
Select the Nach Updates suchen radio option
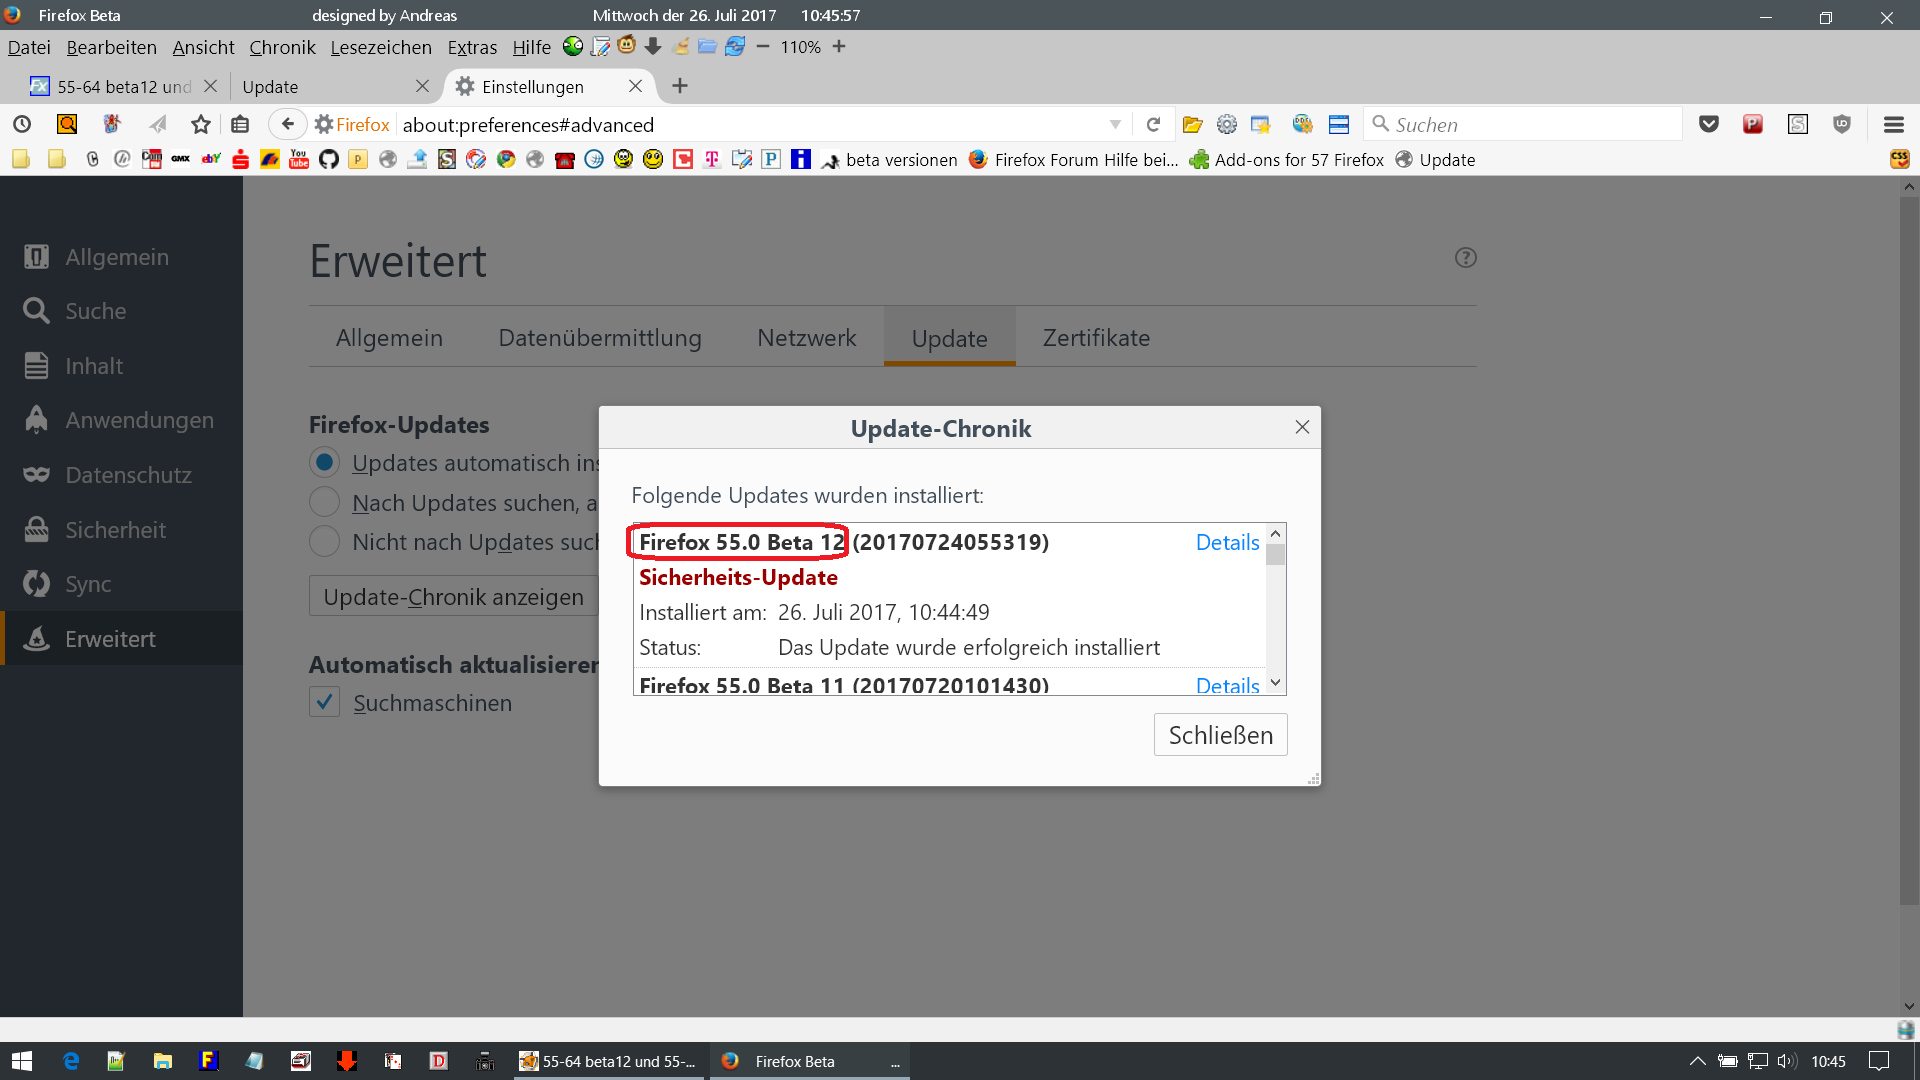324,502
